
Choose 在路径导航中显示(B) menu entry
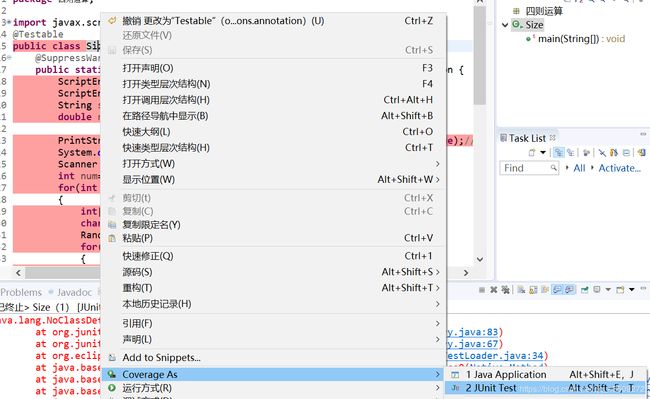(274, 116)
